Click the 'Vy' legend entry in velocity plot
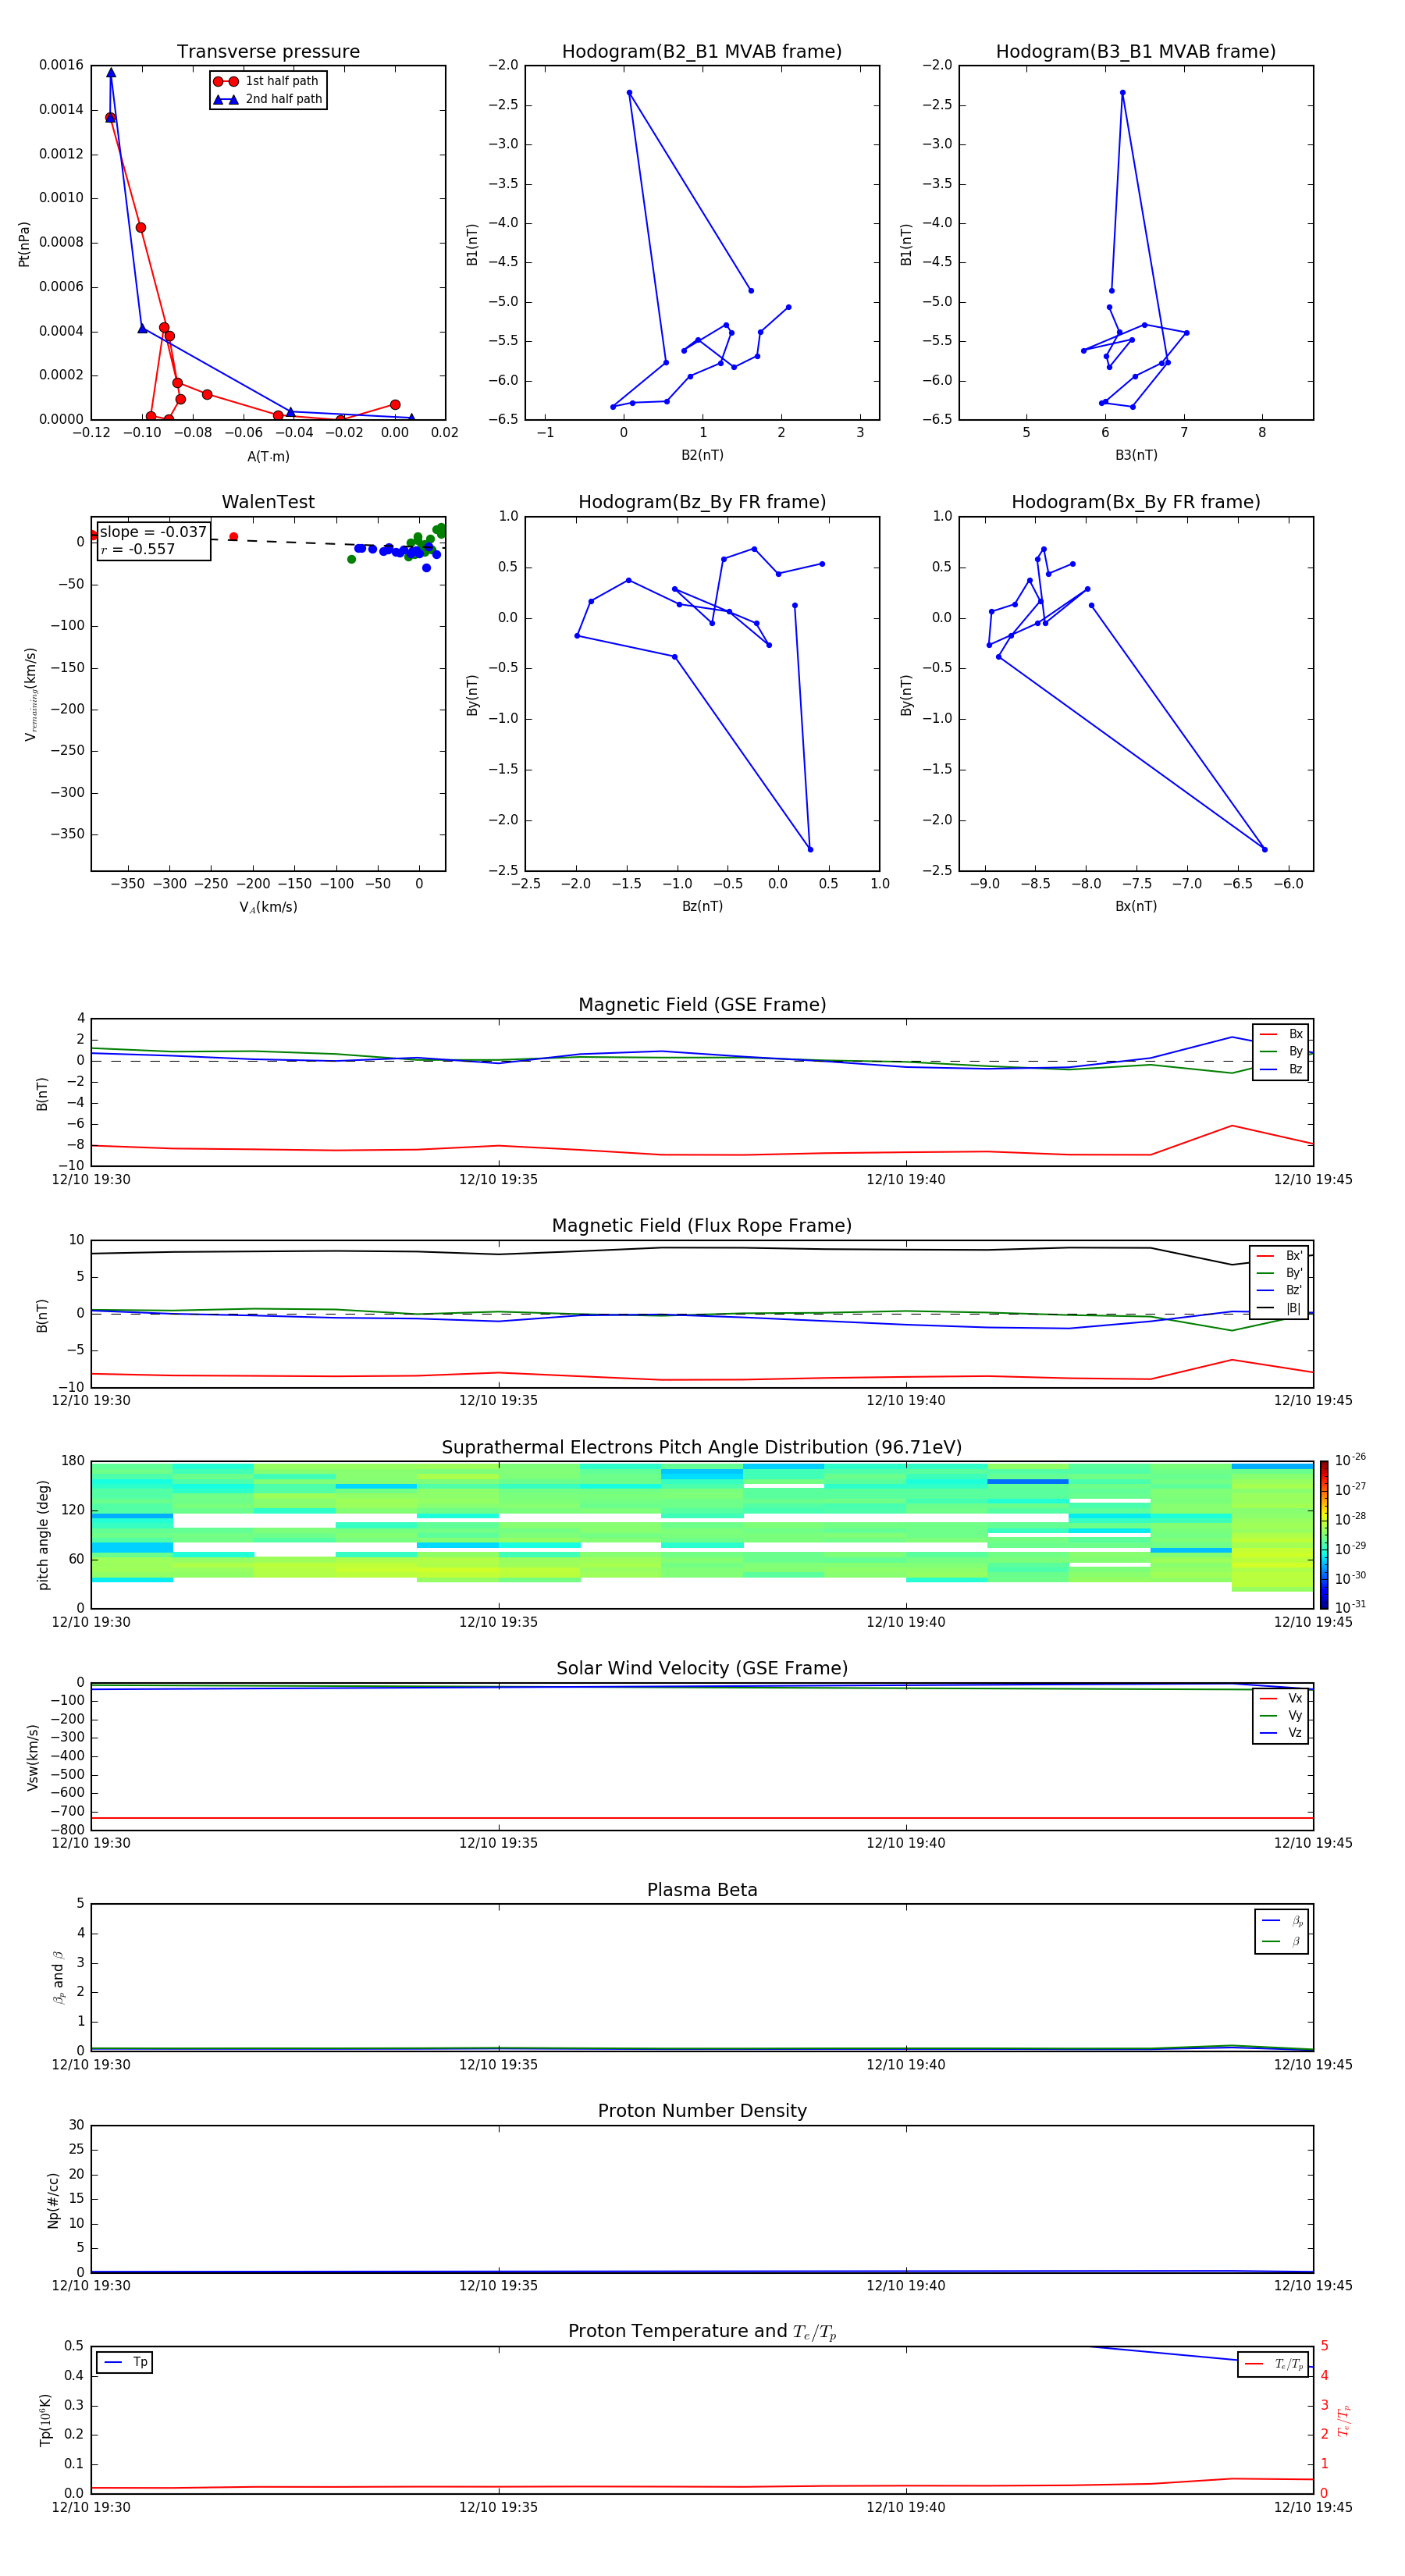This screenshot has height=2576, width=1405. 1281,1716
